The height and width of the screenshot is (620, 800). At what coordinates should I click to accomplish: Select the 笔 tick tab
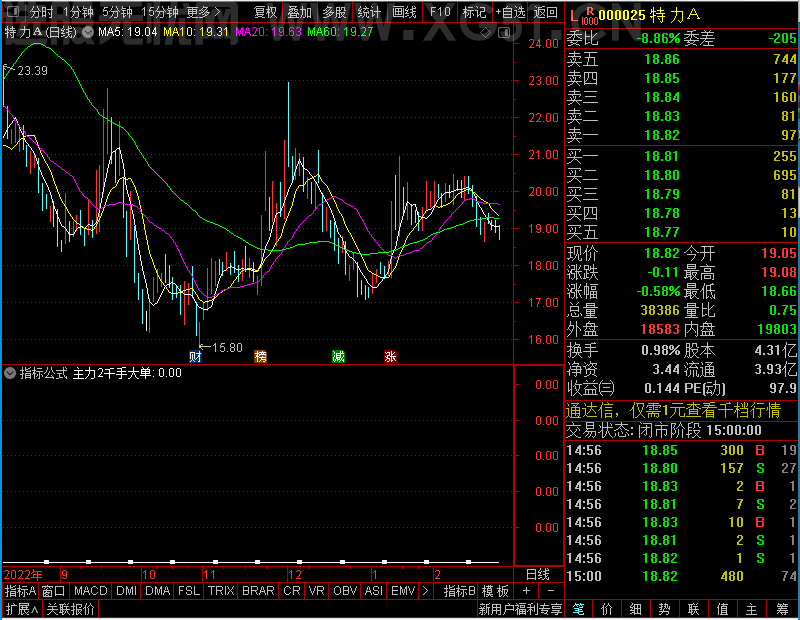[578, 609]
